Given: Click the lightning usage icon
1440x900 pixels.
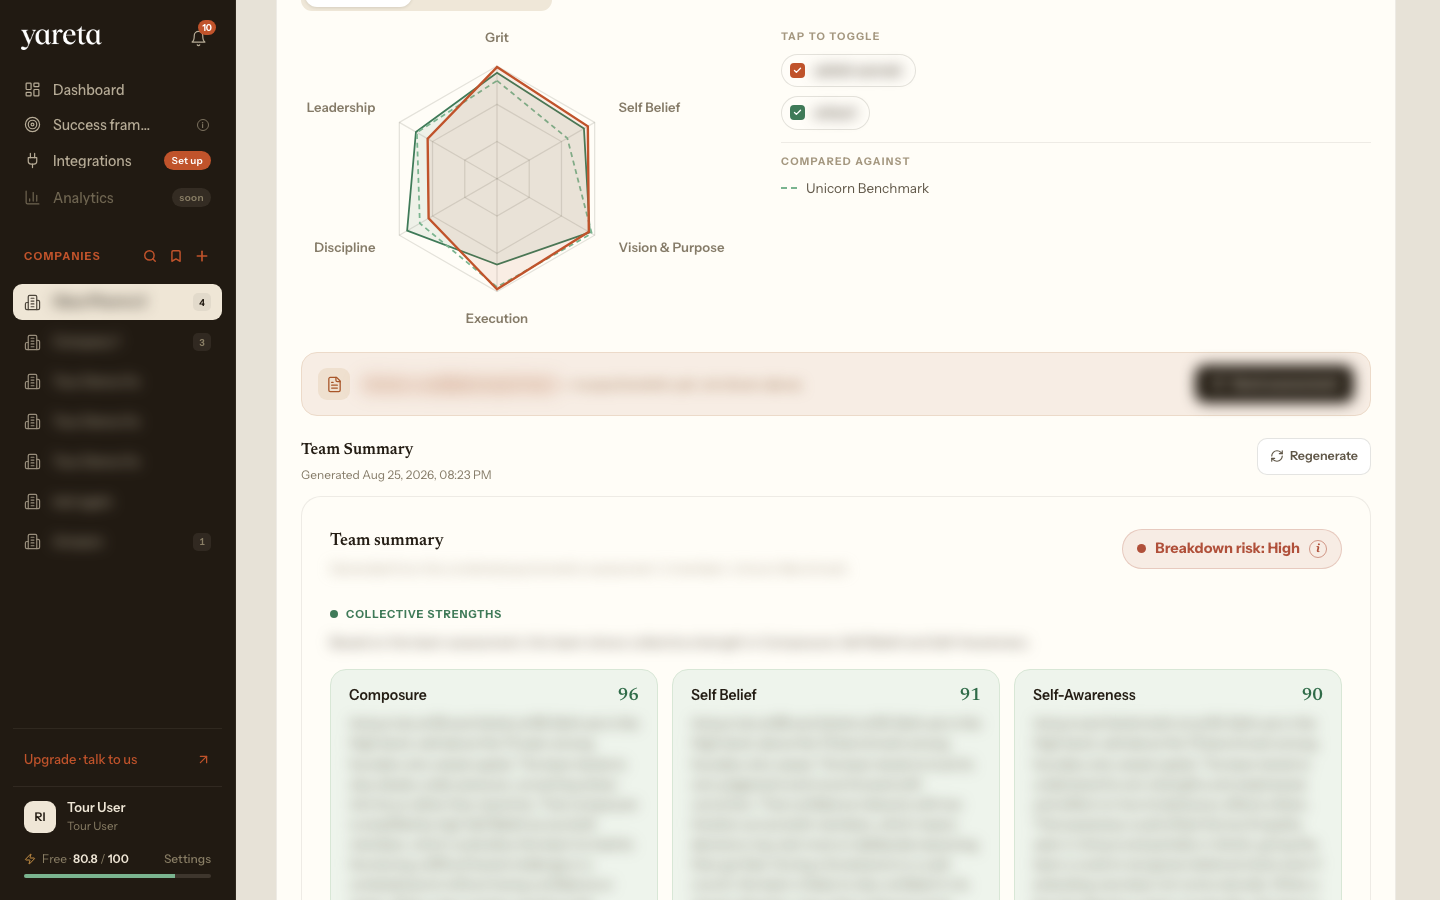Looking at the screenshot, I should [x=30, y=859].
